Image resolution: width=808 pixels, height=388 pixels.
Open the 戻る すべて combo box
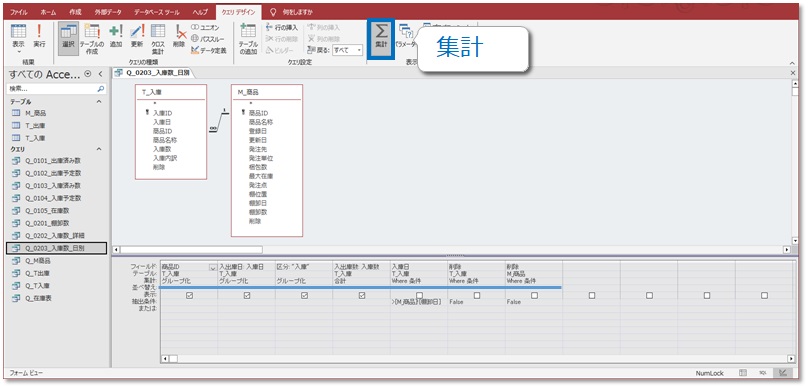[x=347, y=50]
